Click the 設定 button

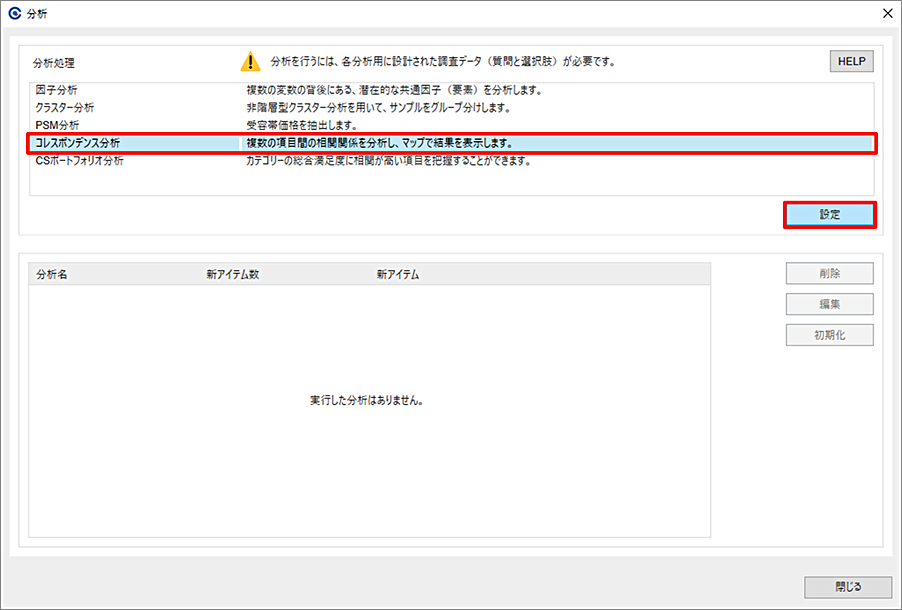(x=830, y=215)
